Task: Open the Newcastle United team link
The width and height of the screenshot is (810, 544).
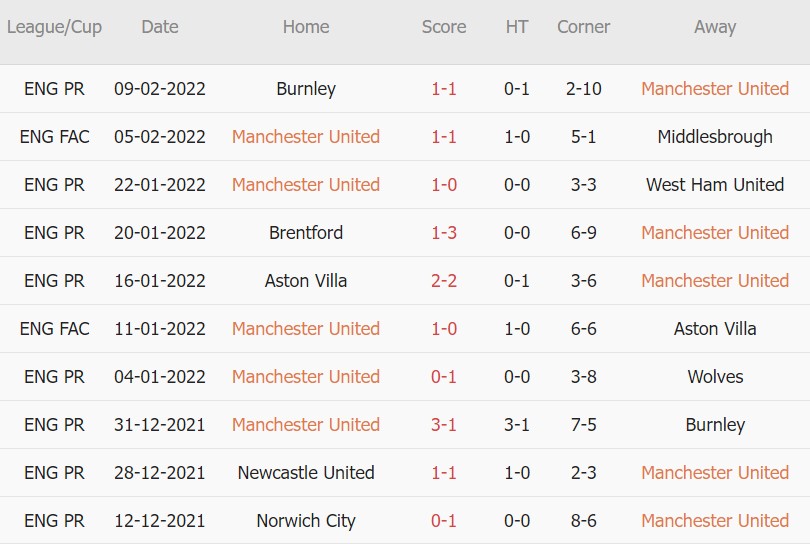Action: point(306,473)
